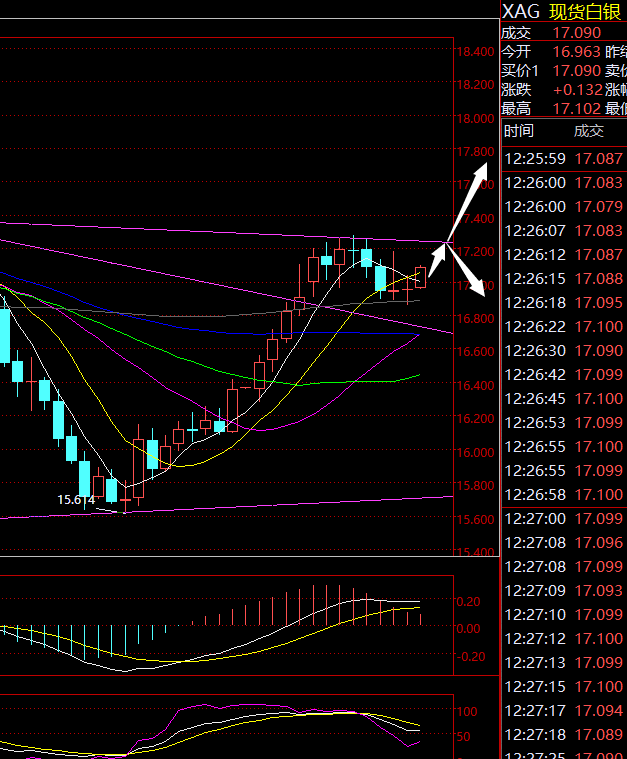
Task: Select the 12:27:00 trade row
Action: pyautogui.click(x=564, y=518)
